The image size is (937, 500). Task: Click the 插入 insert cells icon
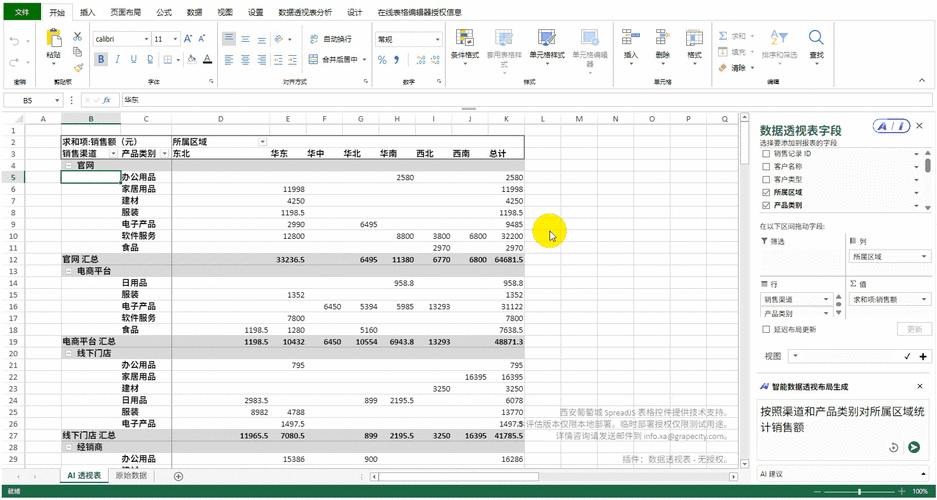point(630,38)
